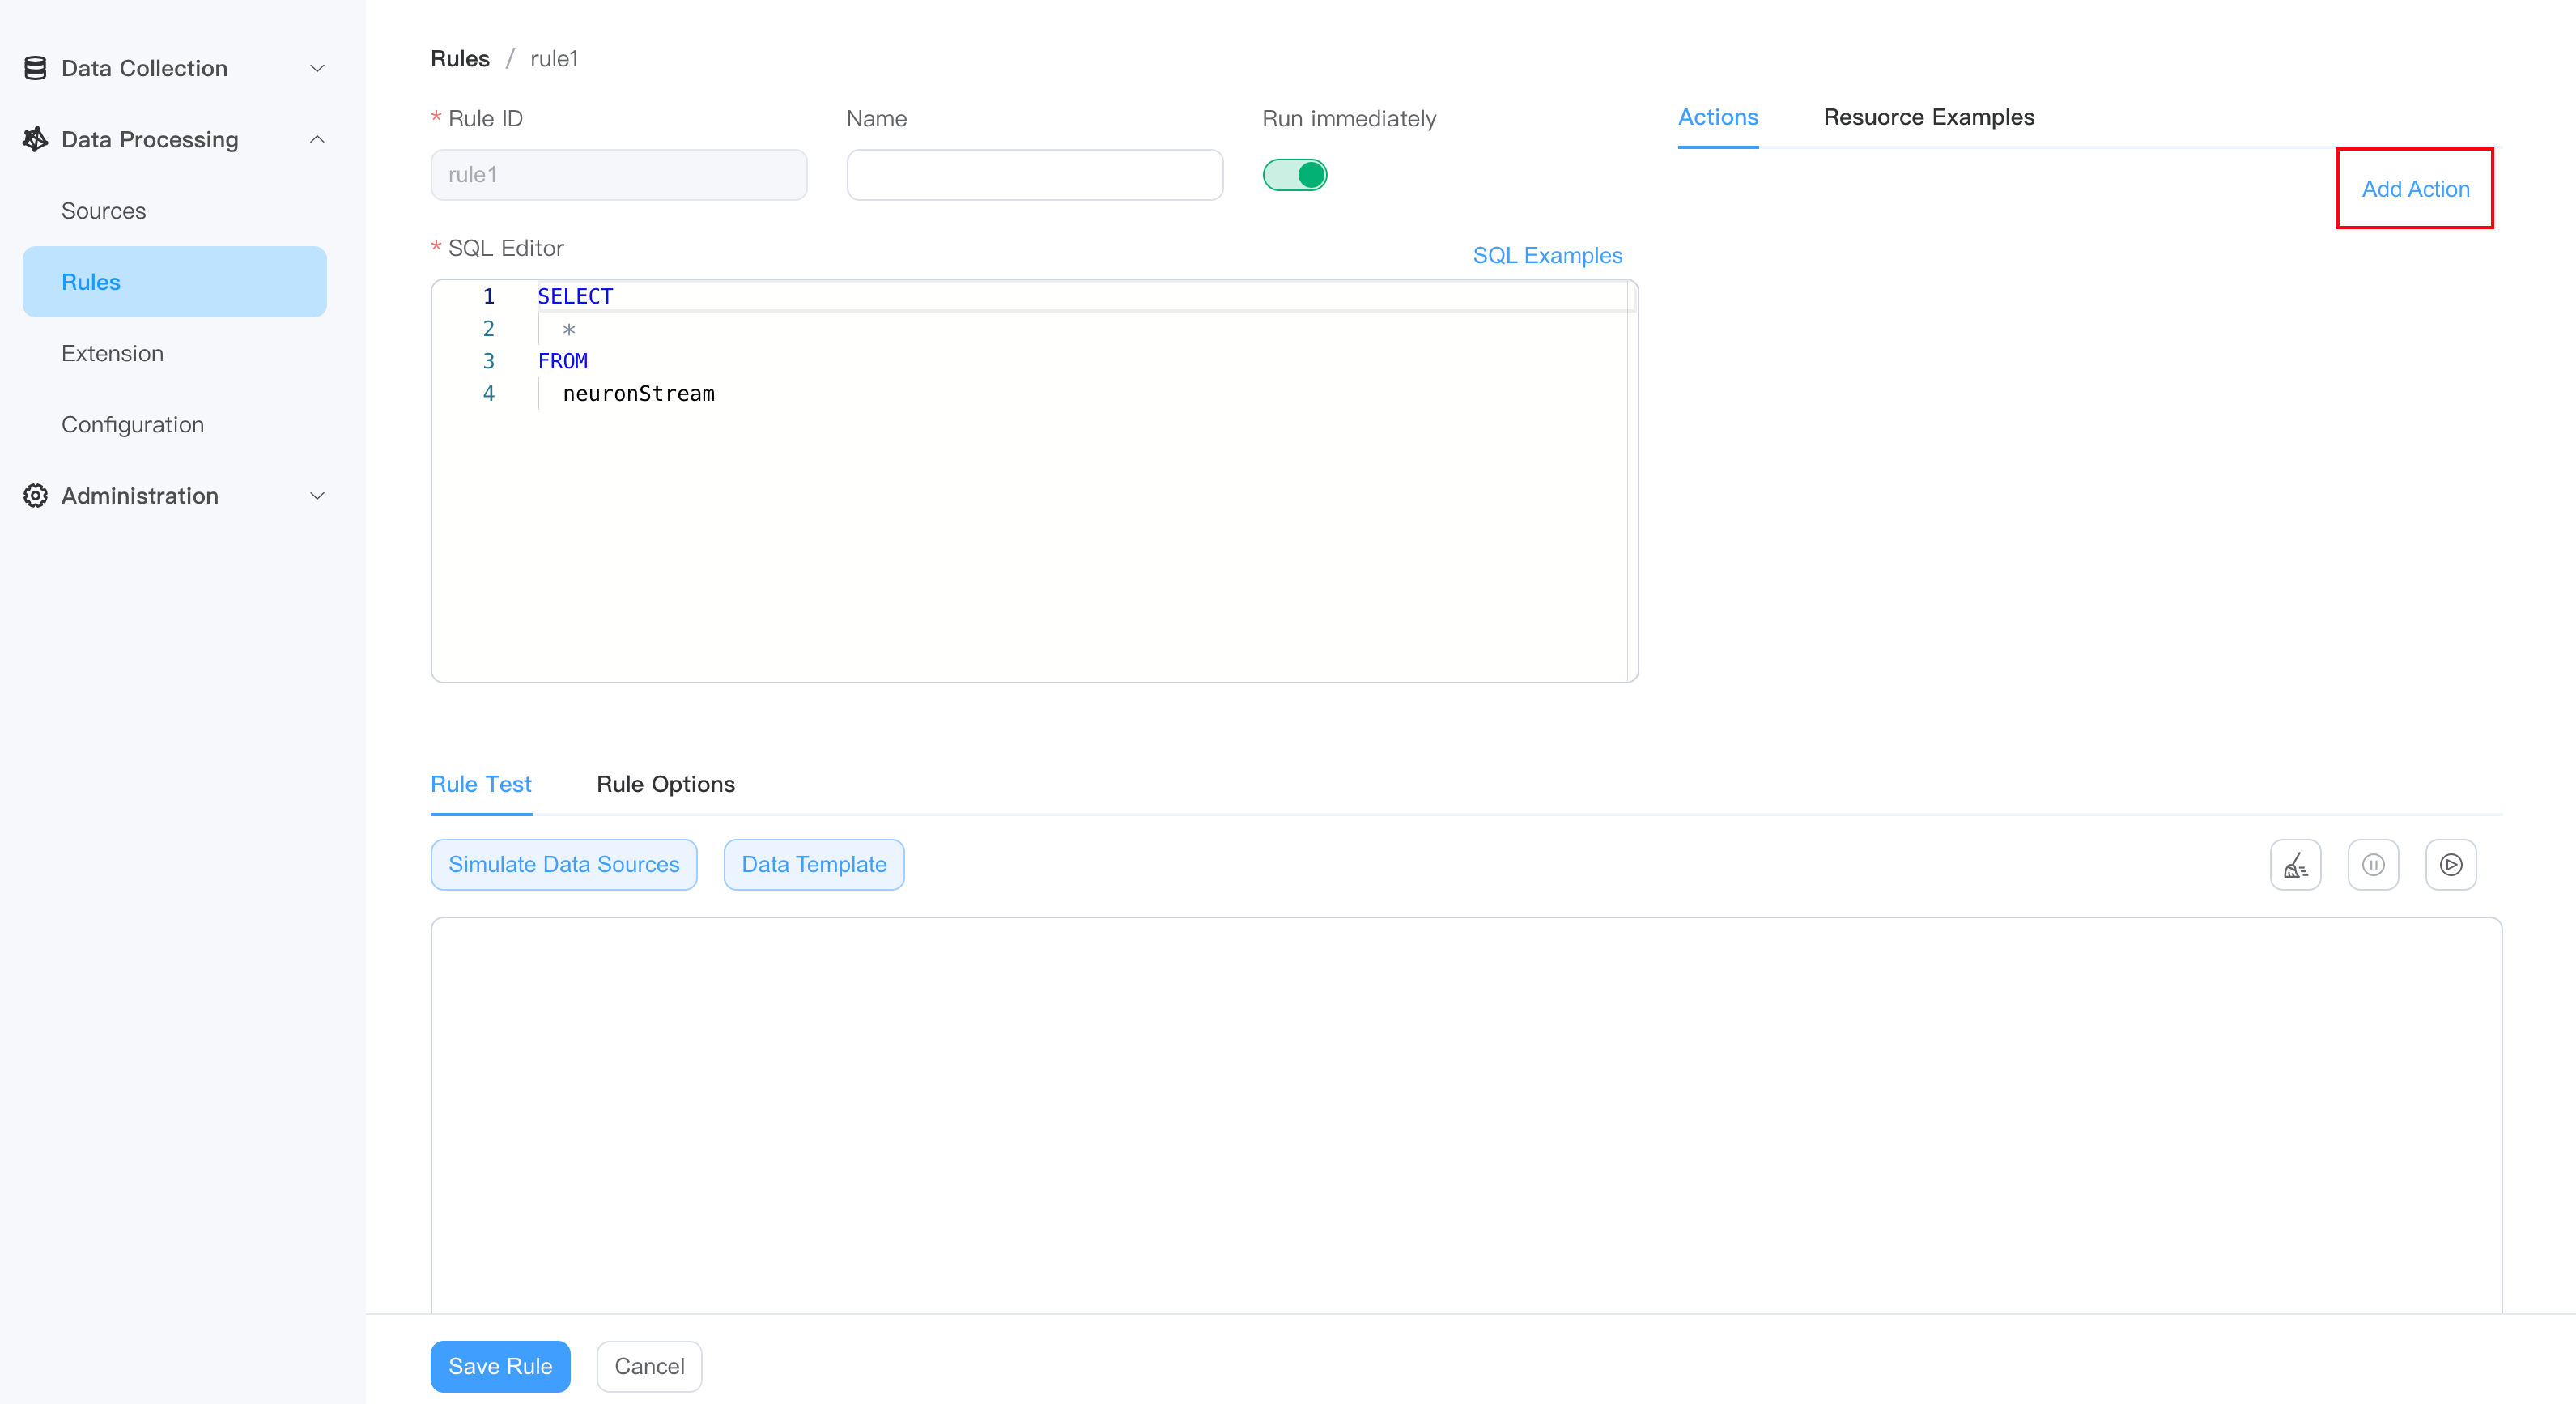Go to Rules breadcrumb link
Image resolution: width=2576 pixels, height=1404 pixels.
coord(459,59)
